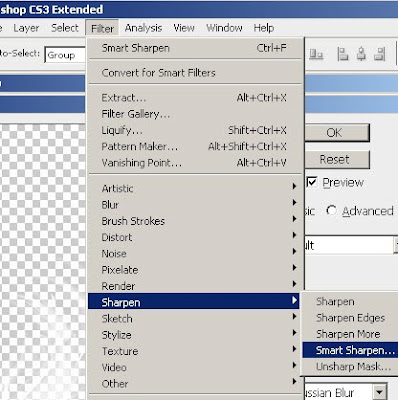The height and width of the screenshot is (400, 398).
Task: Select the Extract... menu entry
Action: (x=194, y=98)
